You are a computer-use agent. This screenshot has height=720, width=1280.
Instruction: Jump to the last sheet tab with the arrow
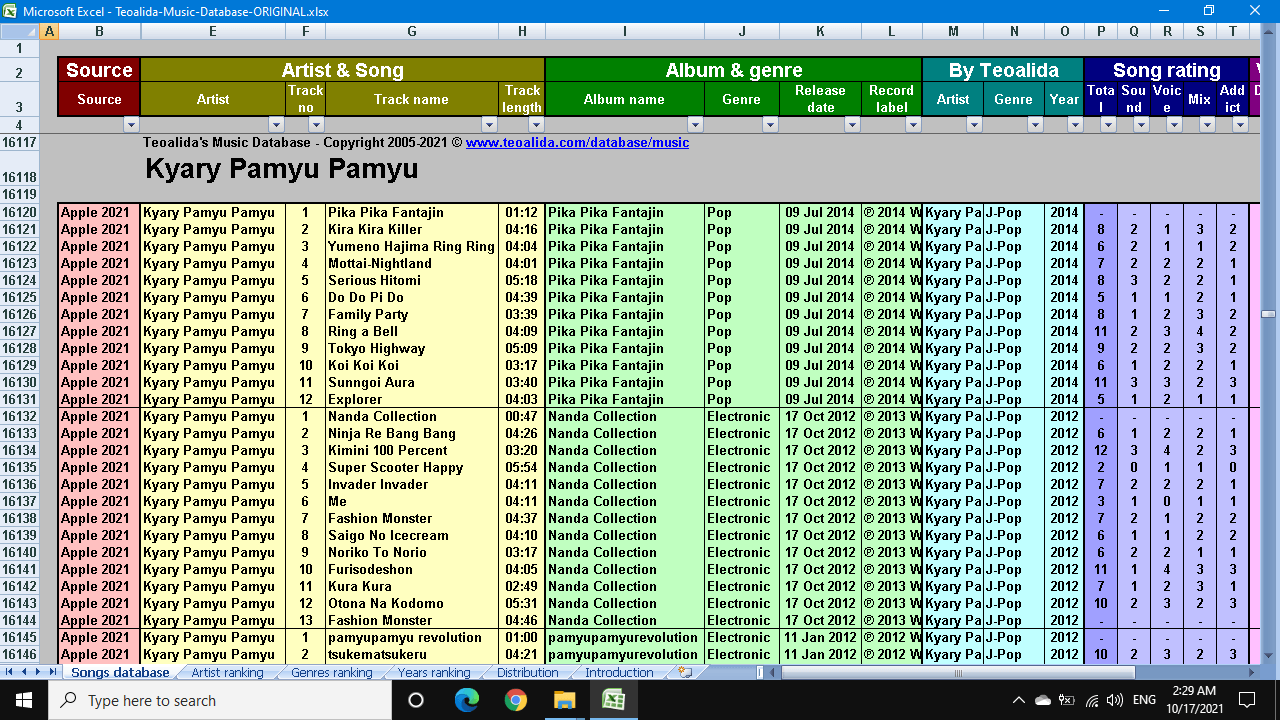[x=53, y=672]
